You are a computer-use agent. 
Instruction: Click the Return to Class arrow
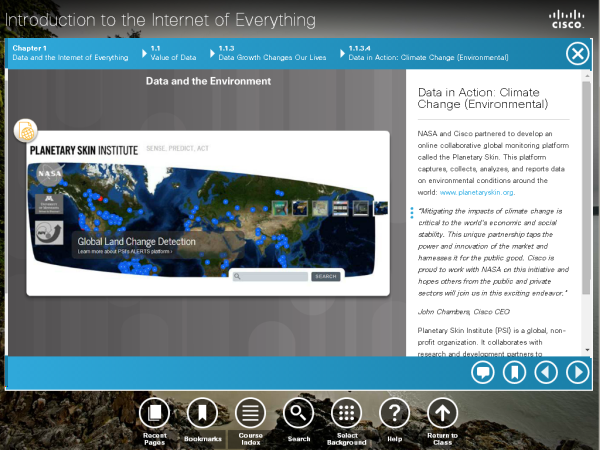point(442,412)
